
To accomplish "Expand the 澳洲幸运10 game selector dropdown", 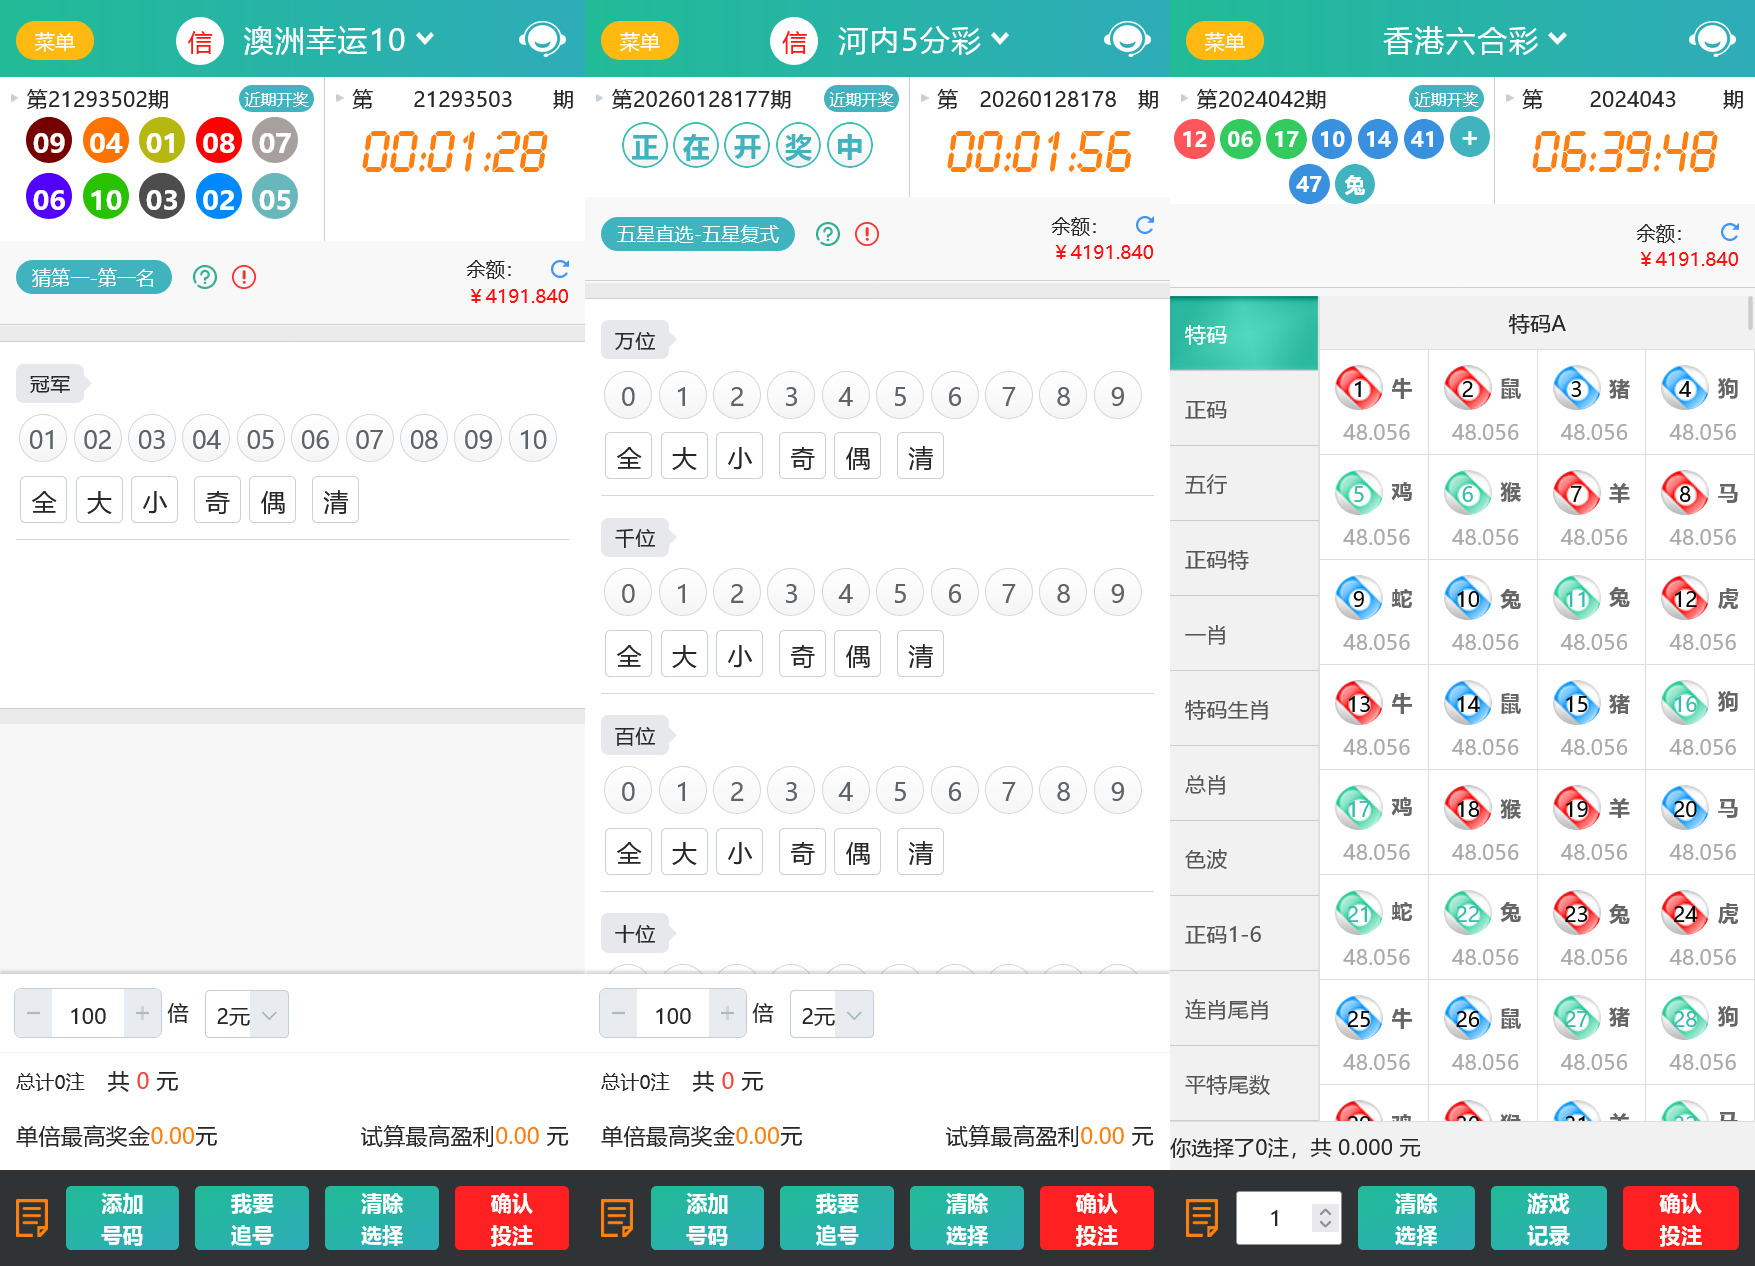I will click(x=425, y=39).
